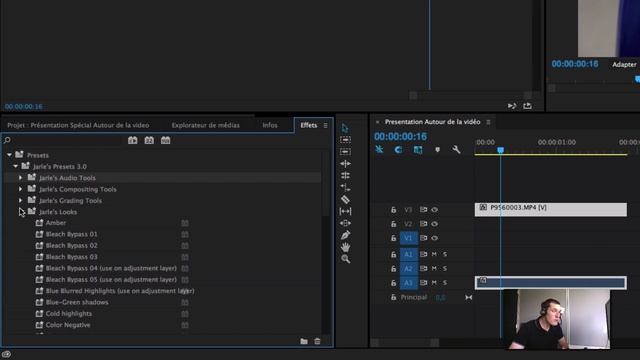Select the Slip tool
The width and height of the screenshot is (640, 360).
(x=345, y=211)
